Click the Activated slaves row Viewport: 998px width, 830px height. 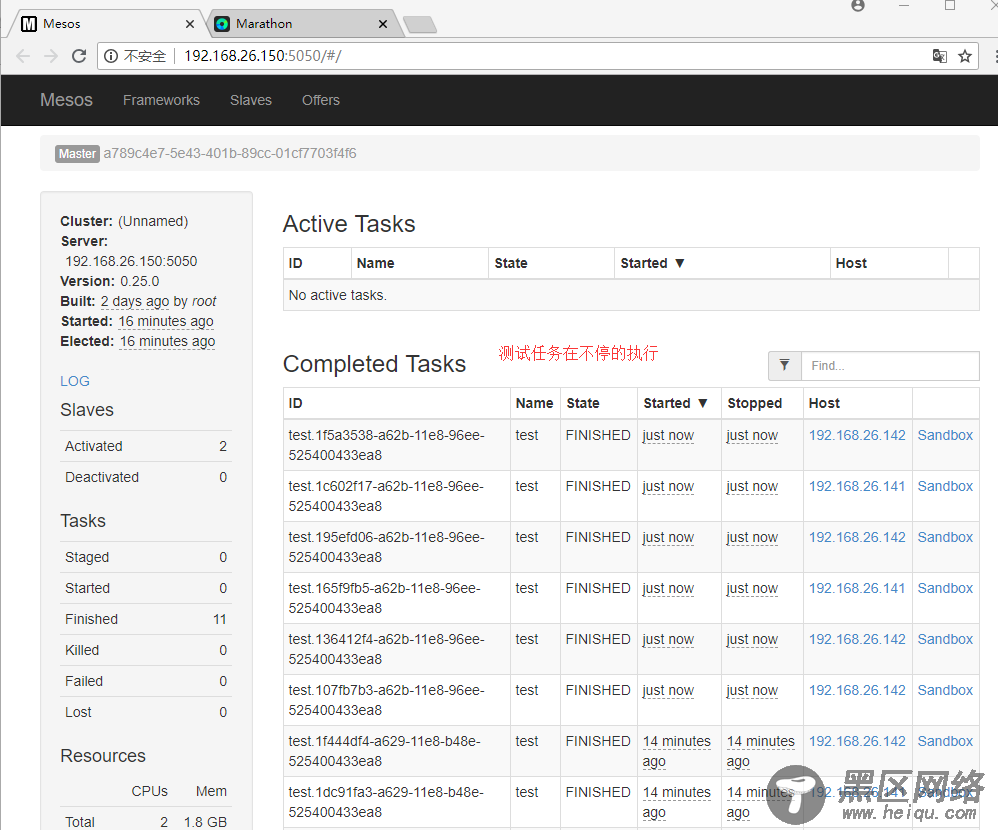(x=146, y=446)
